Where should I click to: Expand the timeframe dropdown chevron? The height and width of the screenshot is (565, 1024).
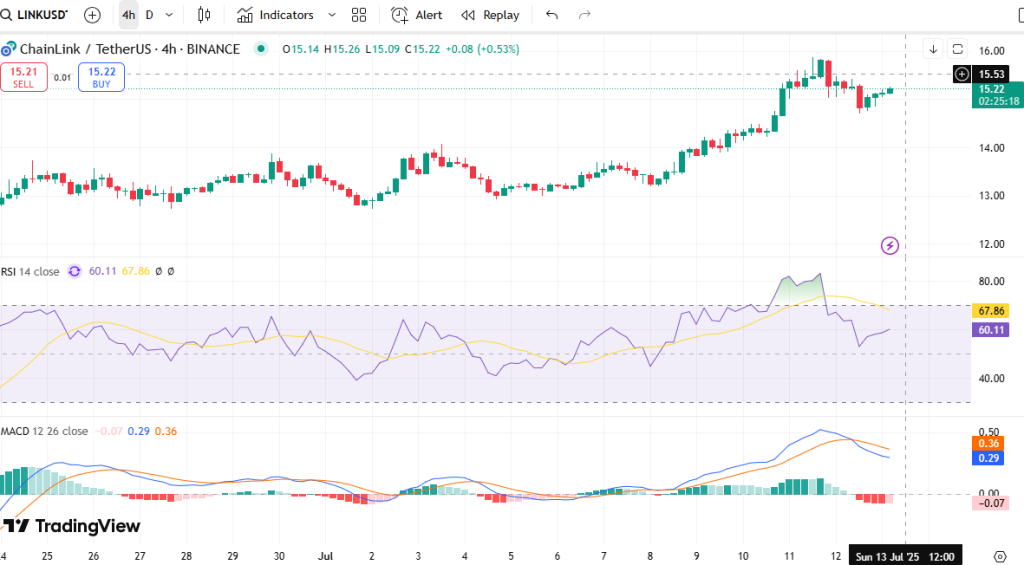(170, 15)
